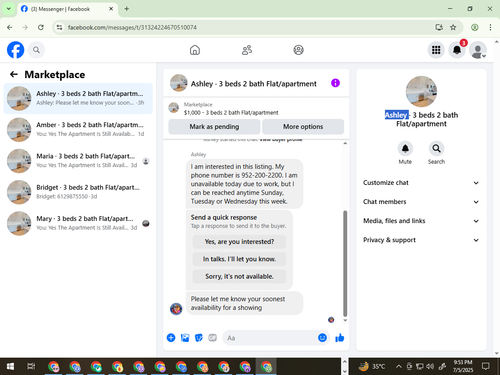Go back using the Marketplace back arrow

(14, 74)
